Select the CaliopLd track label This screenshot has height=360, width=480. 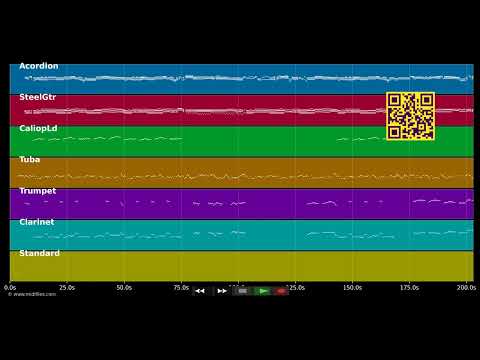tap(38, 128)
